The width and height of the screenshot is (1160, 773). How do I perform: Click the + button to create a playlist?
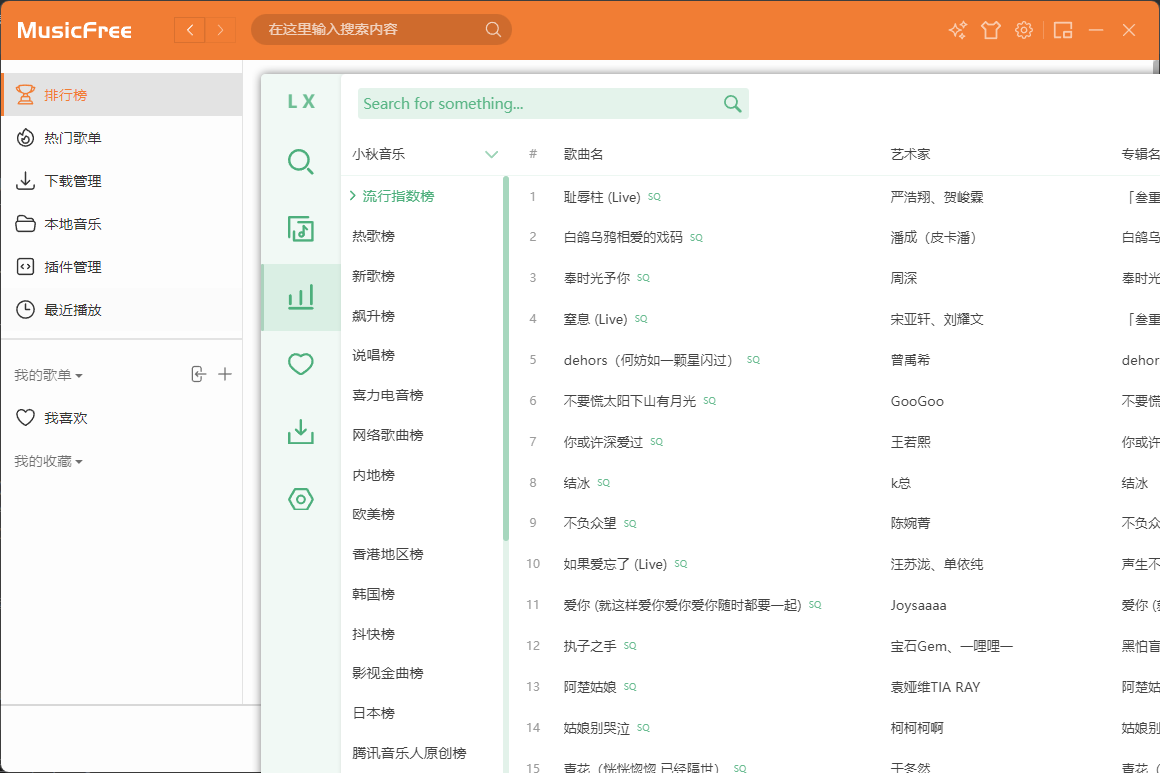click(225, 372)
